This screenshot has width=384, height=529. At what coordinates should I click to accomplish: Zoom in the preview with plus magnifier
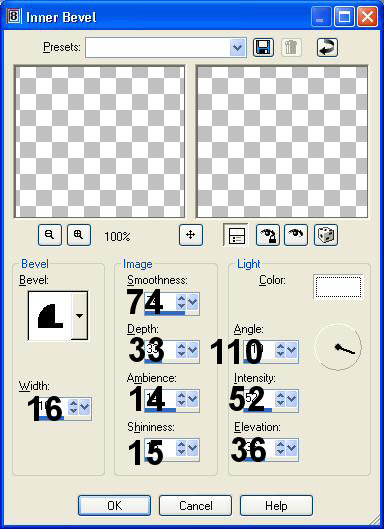(79, 235)
